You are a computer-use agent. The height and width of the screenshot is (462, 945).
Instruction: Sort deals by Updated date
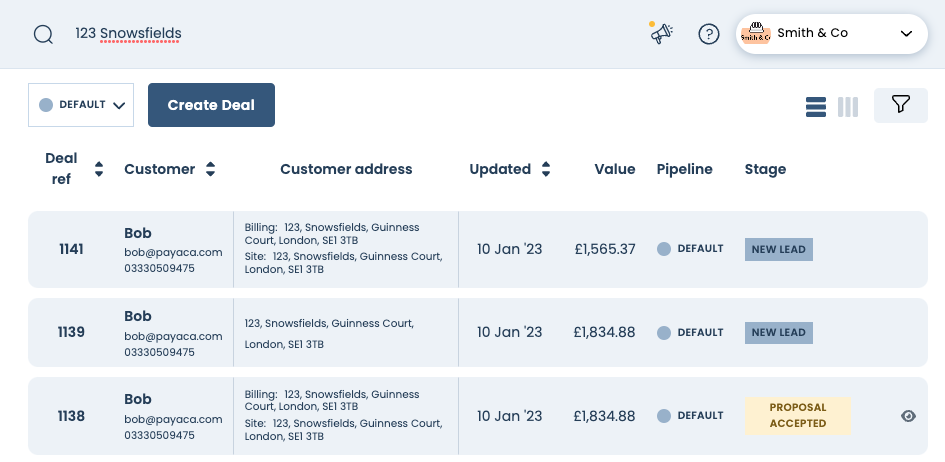coord(545,169)
